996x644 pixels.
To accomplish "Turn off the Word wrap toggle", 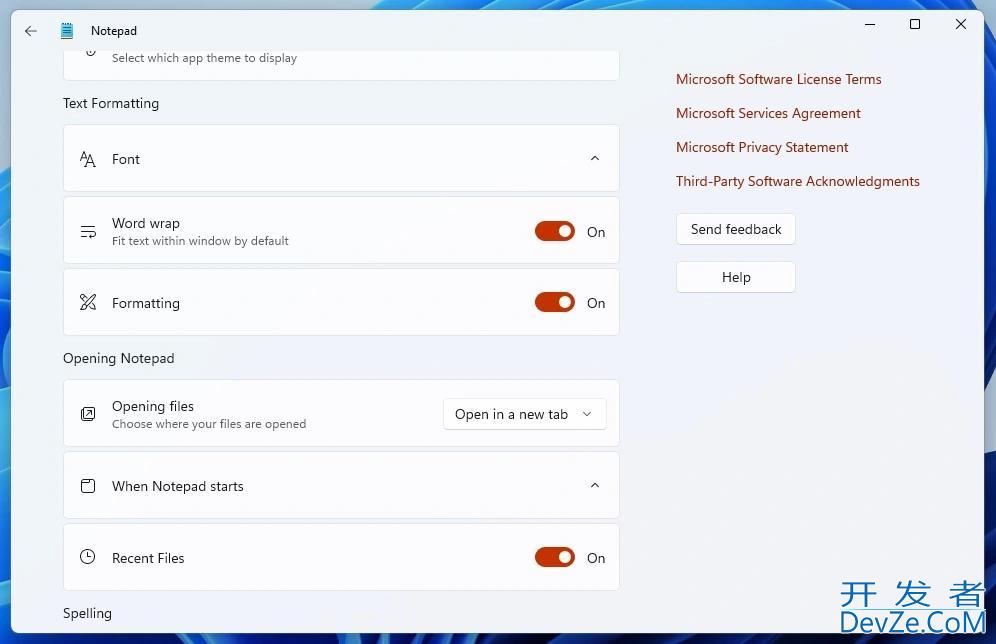I will tap(555, 231).
